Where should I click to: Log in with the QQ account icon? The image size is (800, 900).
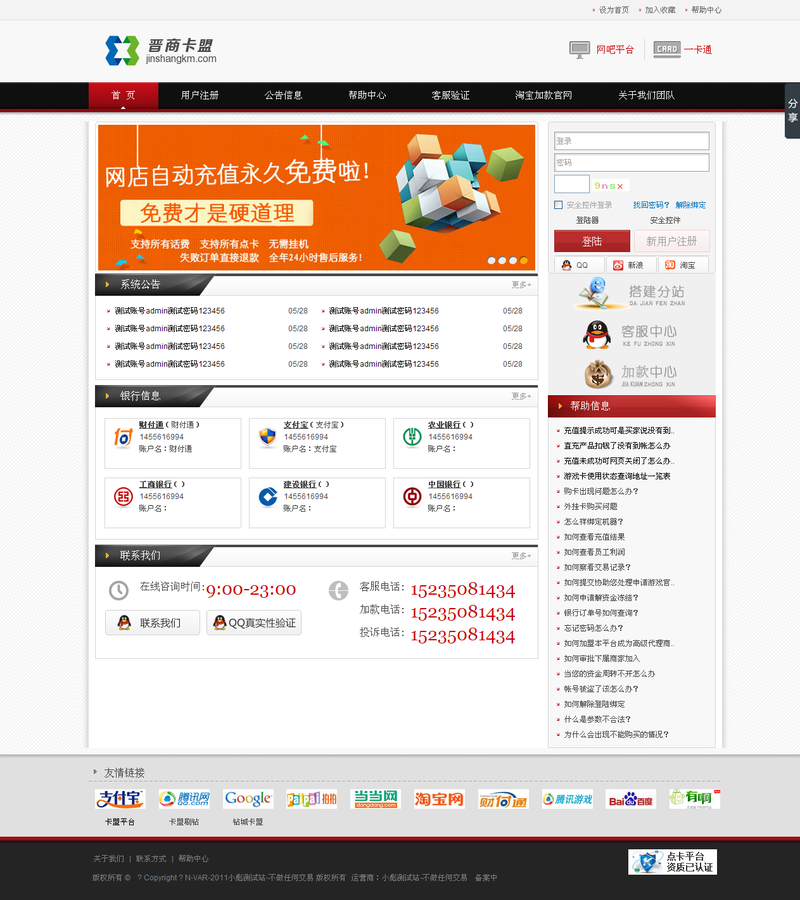567,264
